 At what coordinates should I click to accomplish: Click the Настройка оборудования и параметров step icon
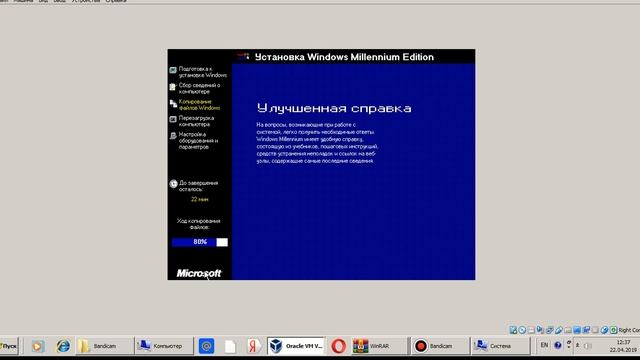[x=173, y=136]
